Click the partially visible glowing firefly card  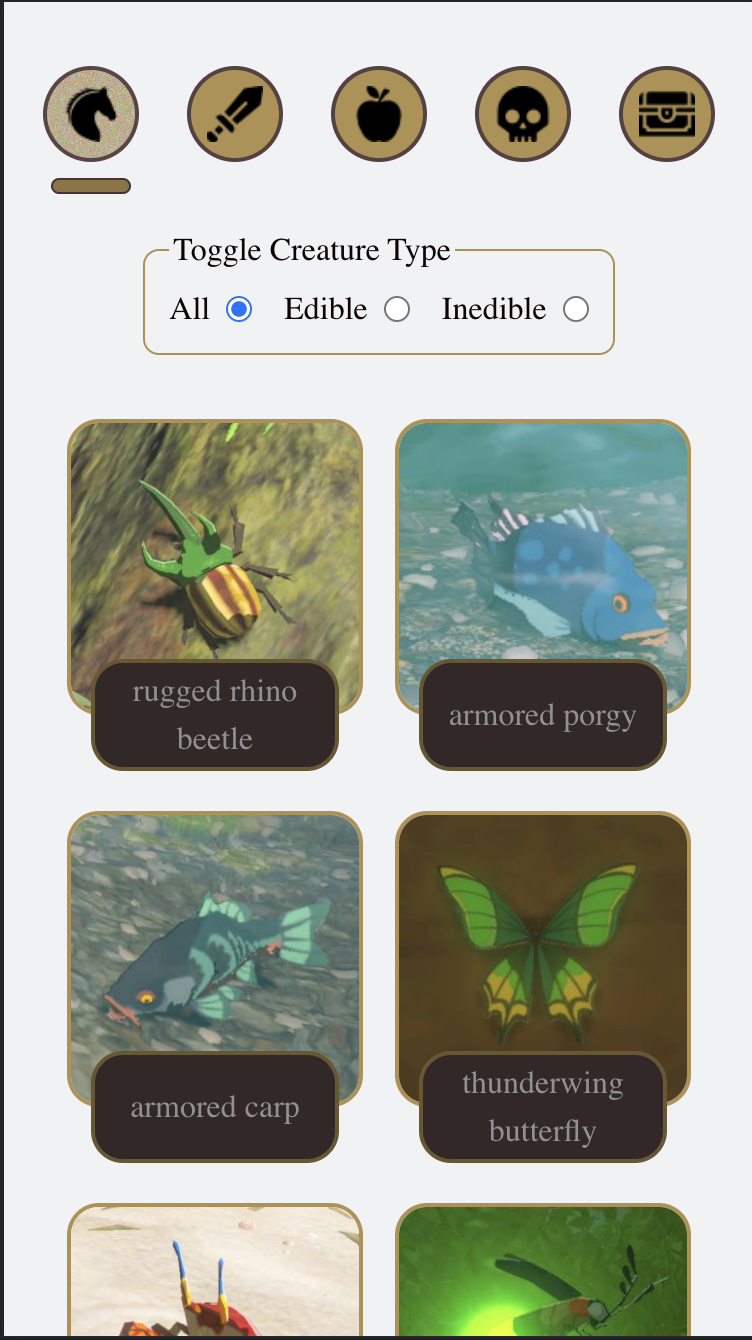coord(543,1270)
